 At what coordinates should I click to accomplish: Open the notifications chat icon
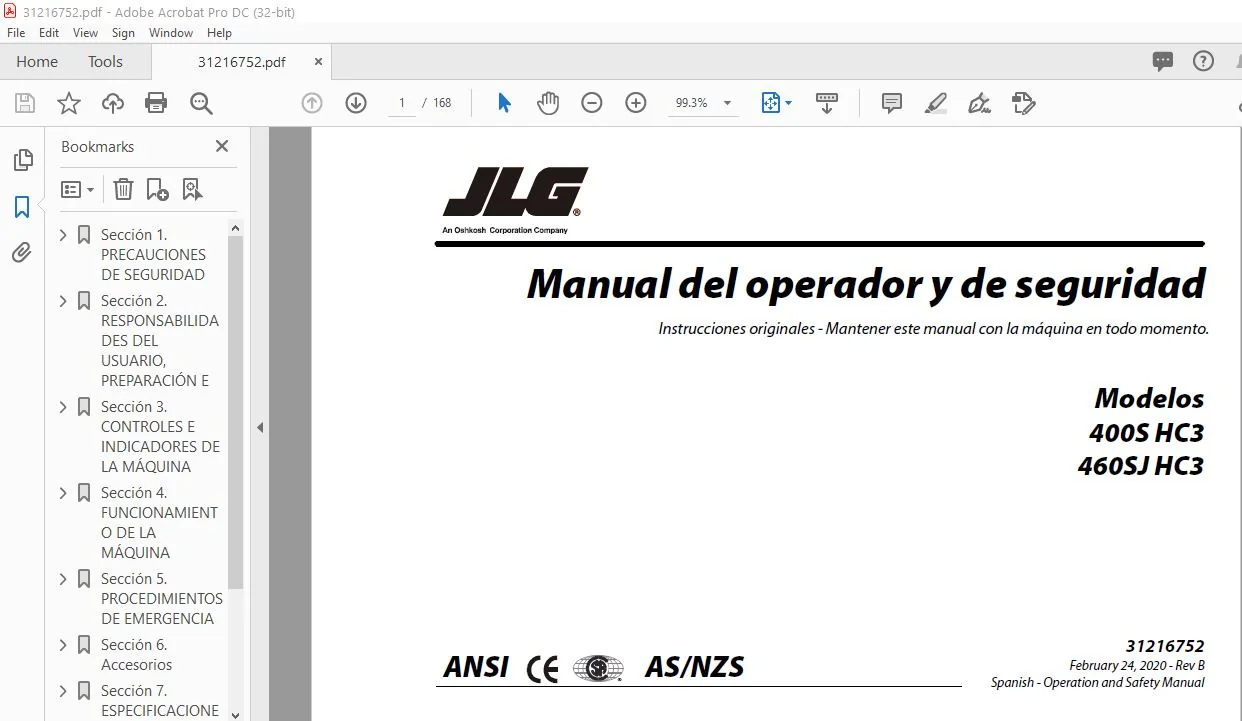[x=1163, y=61]
